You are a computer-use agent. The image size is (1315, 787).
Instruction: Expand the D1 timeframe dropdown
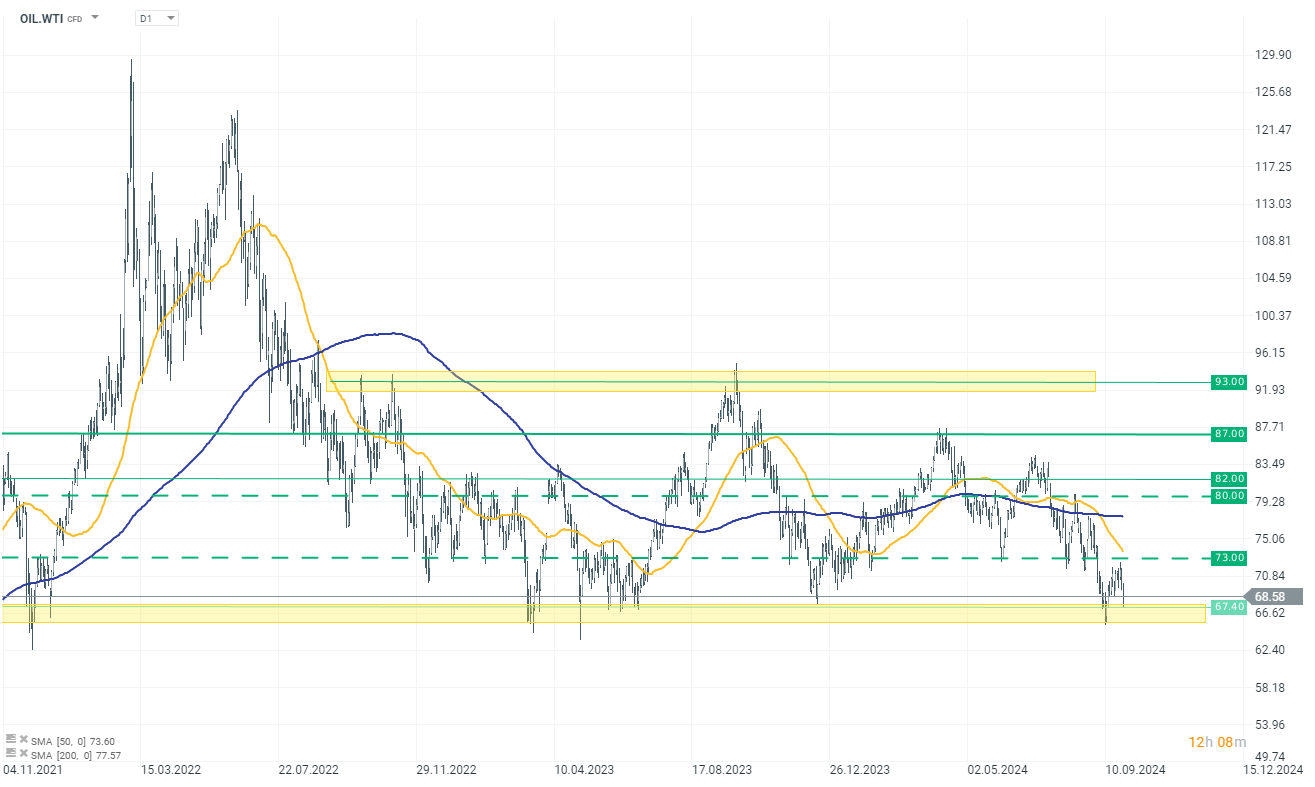[x=157, y=18]
